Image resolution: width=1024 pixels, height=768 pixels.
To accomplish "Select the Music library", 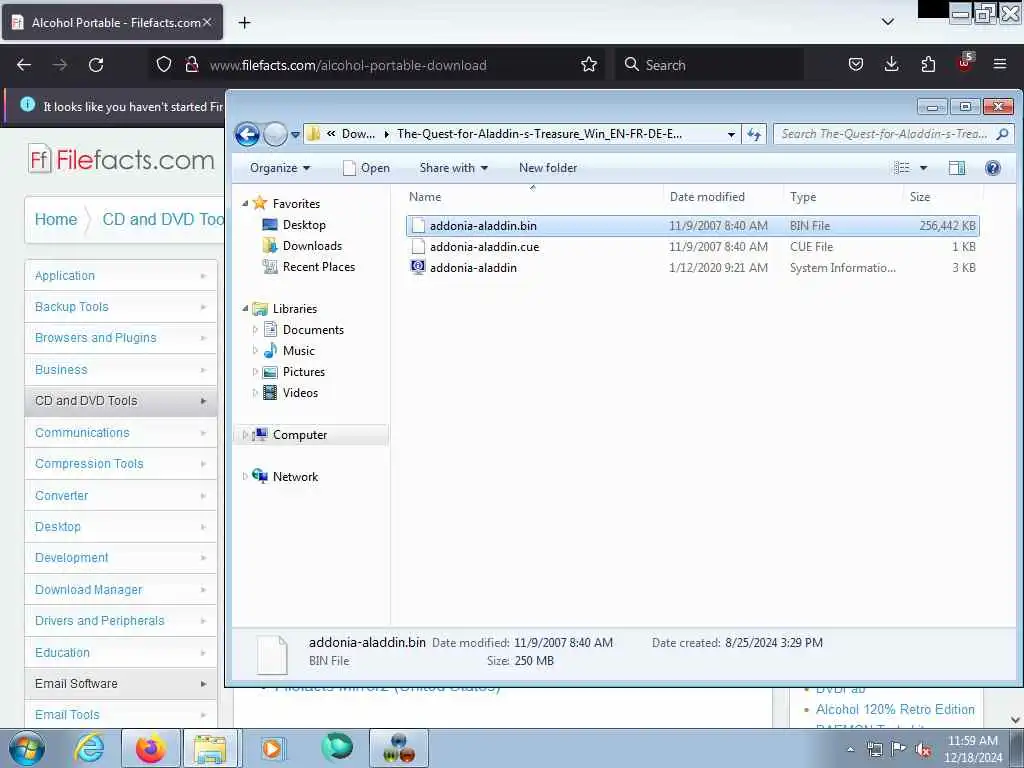I will pyautogui.click(x=298, y=351).
